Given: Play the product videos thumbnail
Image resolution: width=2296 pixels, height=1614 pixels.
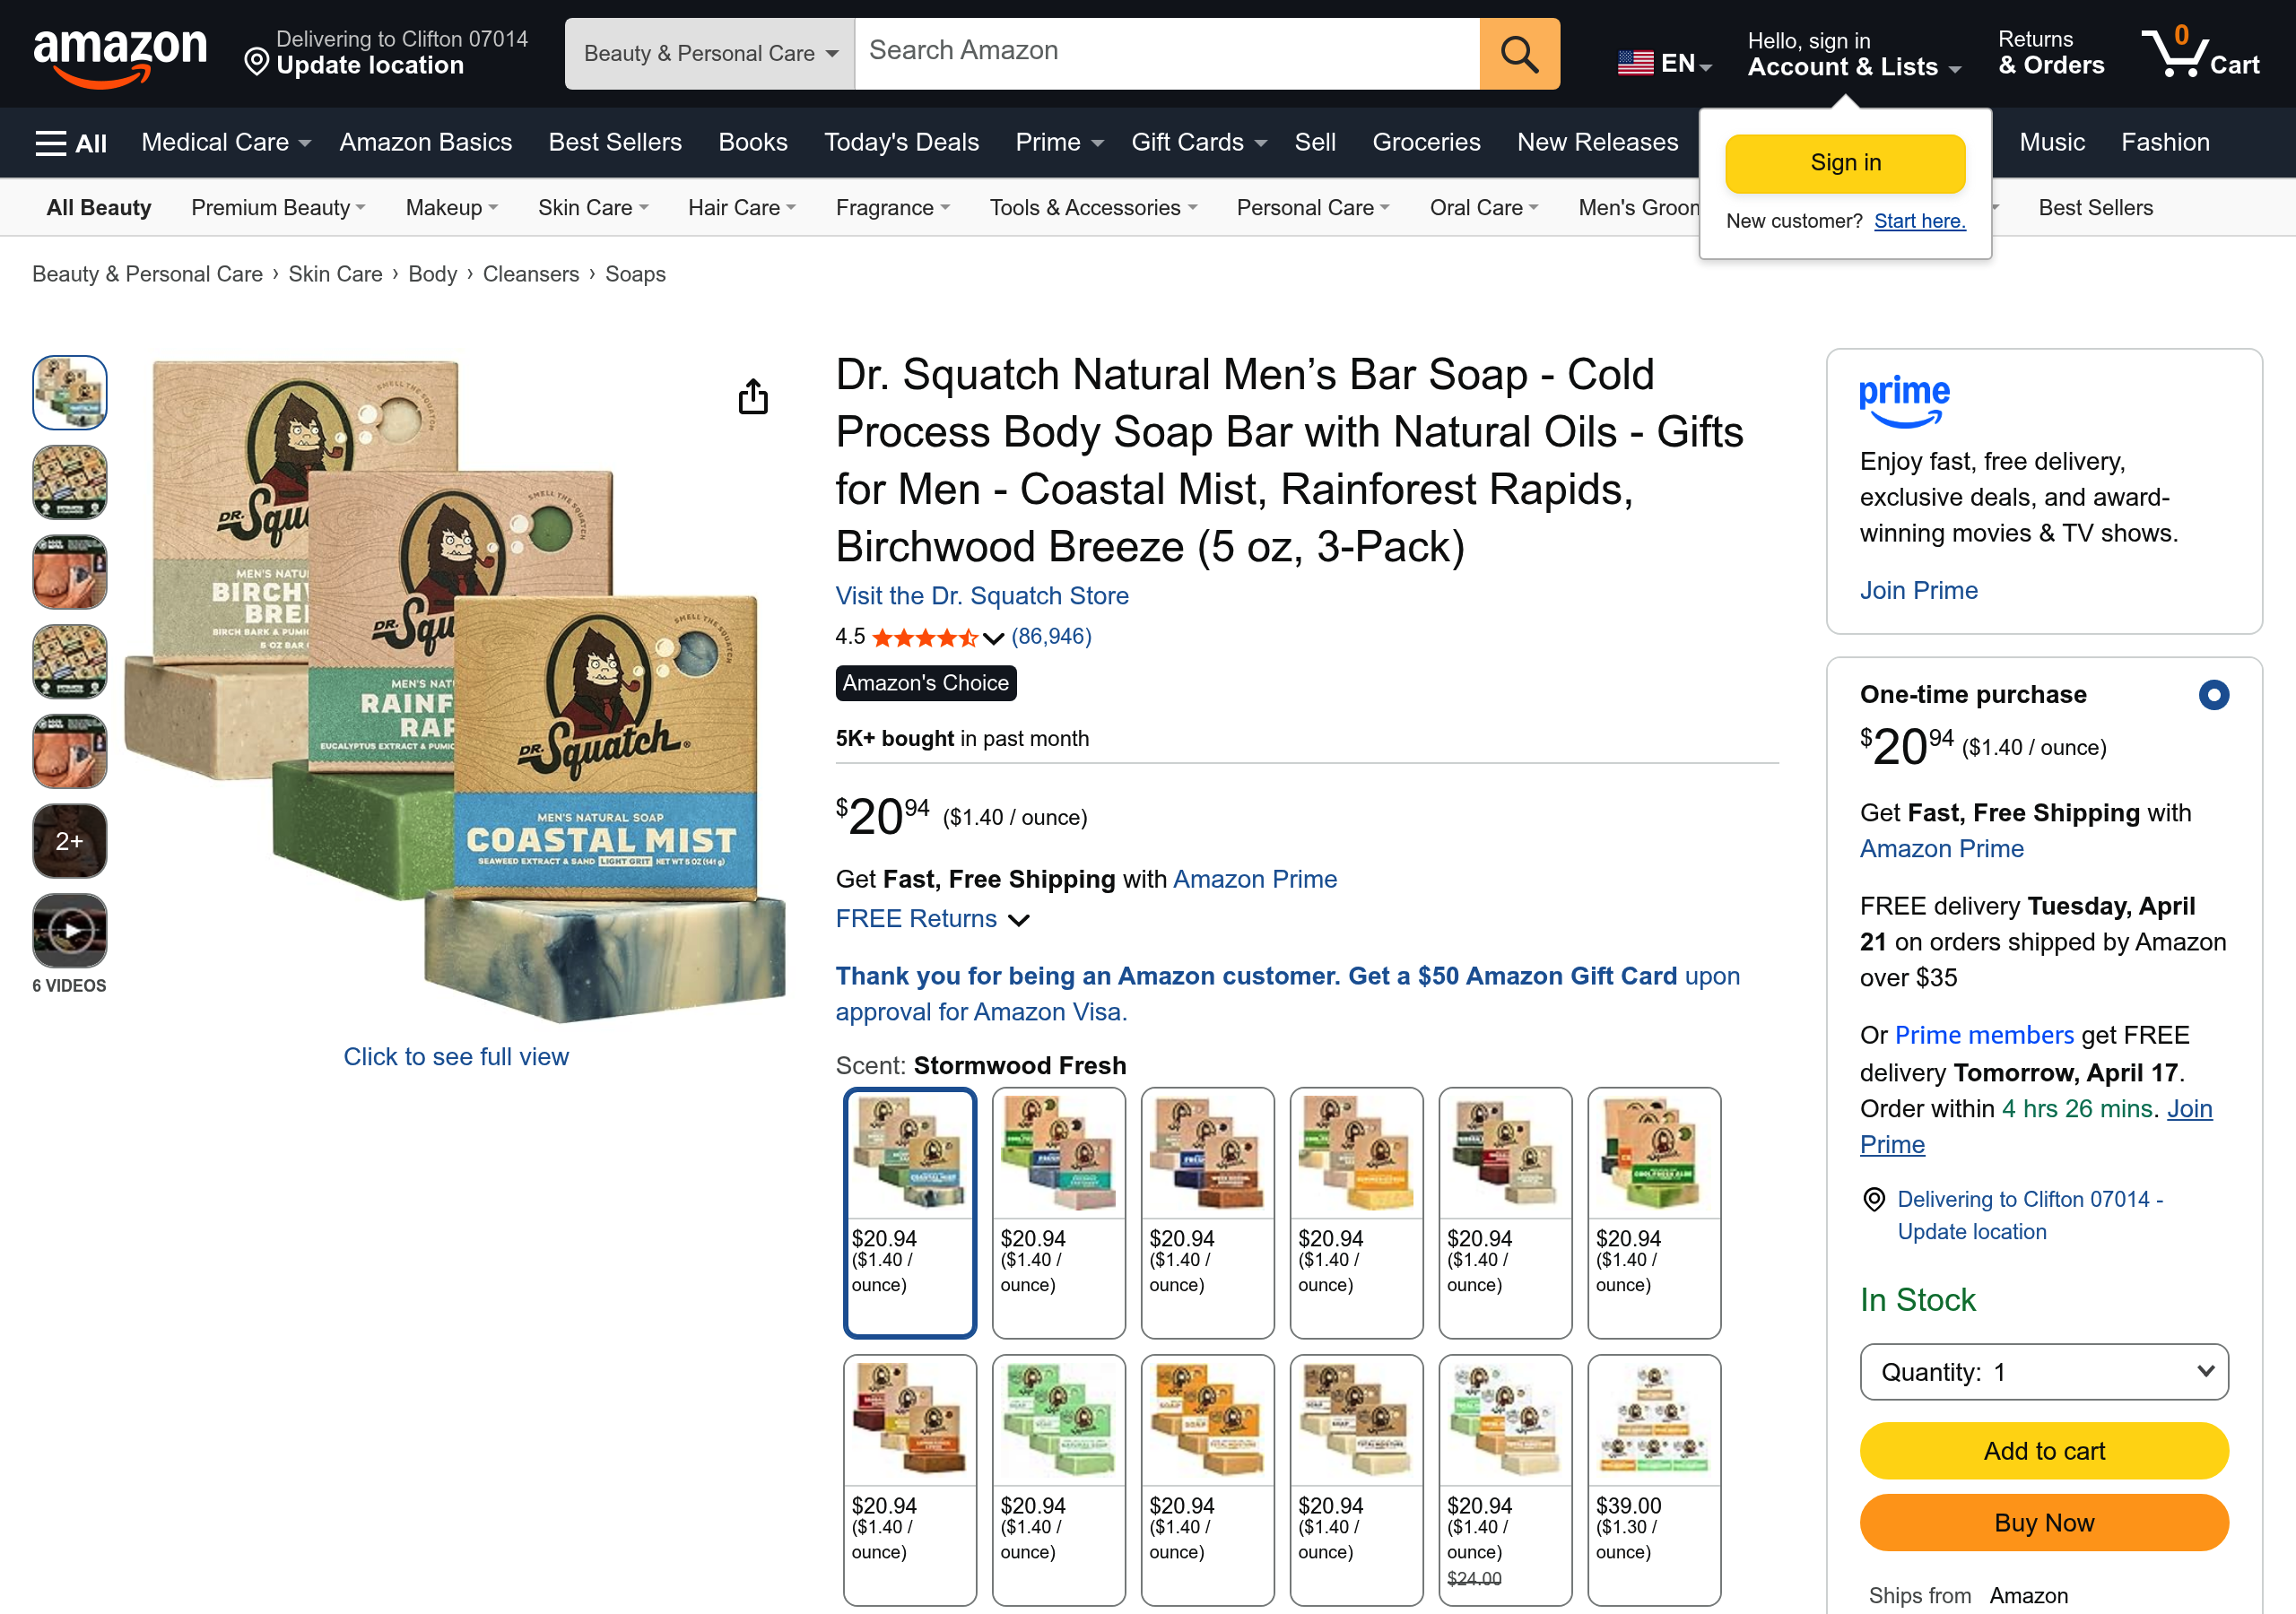Looking at the screenshot, I should click(69, 928).
